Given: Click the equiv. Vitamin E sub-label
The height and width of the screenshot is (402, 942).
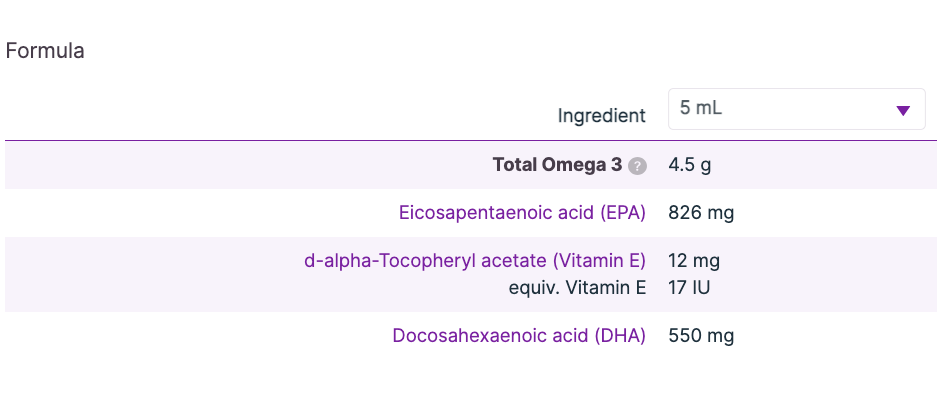Looking at the screenshot, I should coord(577,288).
